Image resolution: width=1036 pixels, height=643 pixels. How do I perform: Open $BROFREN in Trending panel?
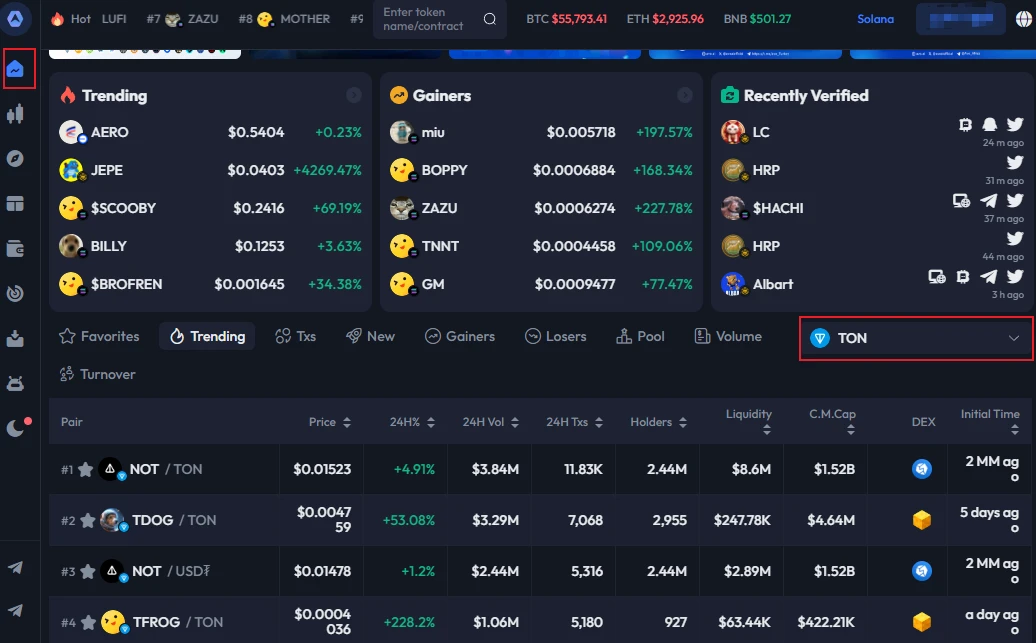coord(210,284)
